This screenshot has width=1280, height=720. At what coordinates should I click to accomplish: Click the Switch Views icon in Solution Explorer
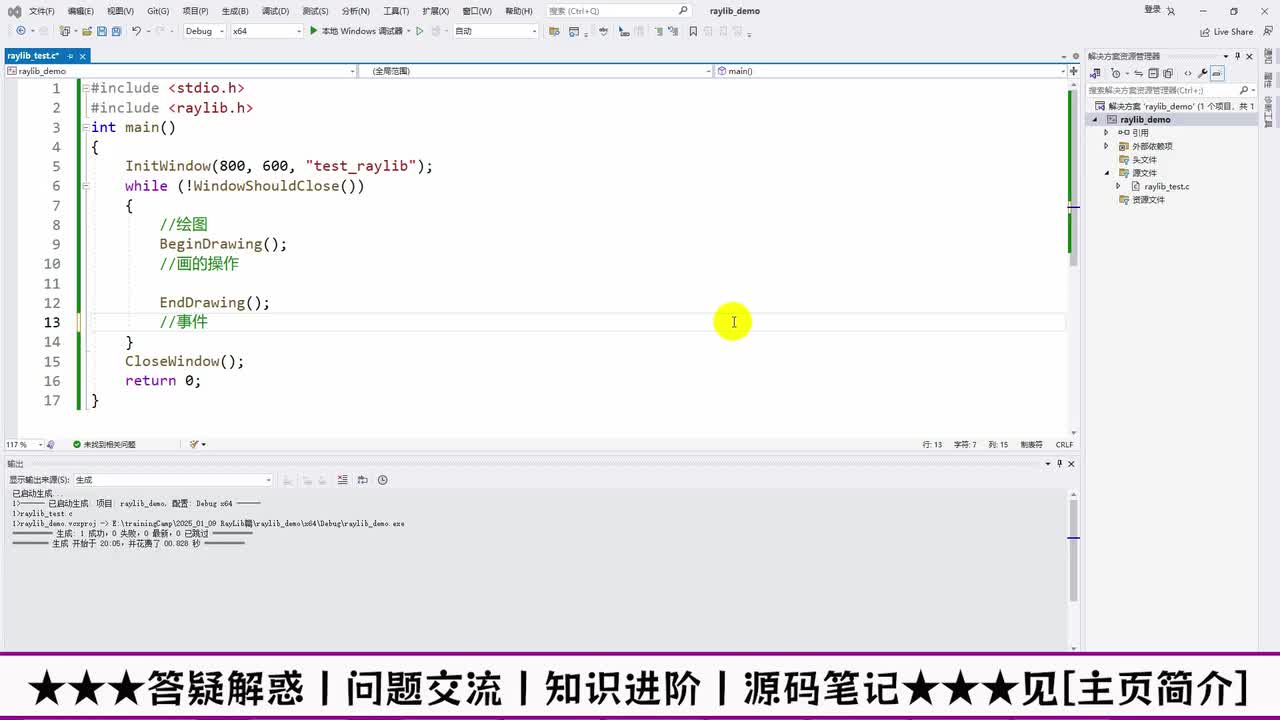click(1095, 73)
